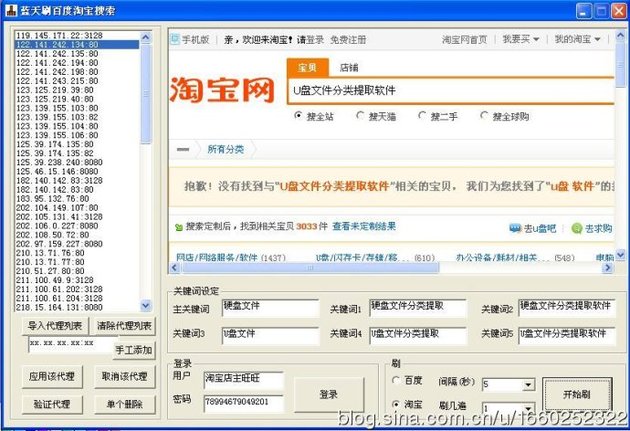630x431 pixels.
Task: Select the 搜全站 radio button
Action: tap(298, 116)
